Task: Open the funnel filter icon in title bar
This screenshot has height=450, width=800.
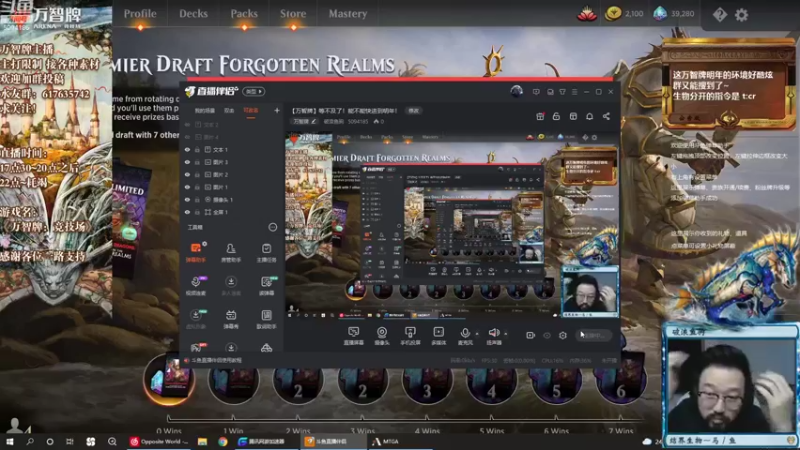Action: [x=562, y=92]
